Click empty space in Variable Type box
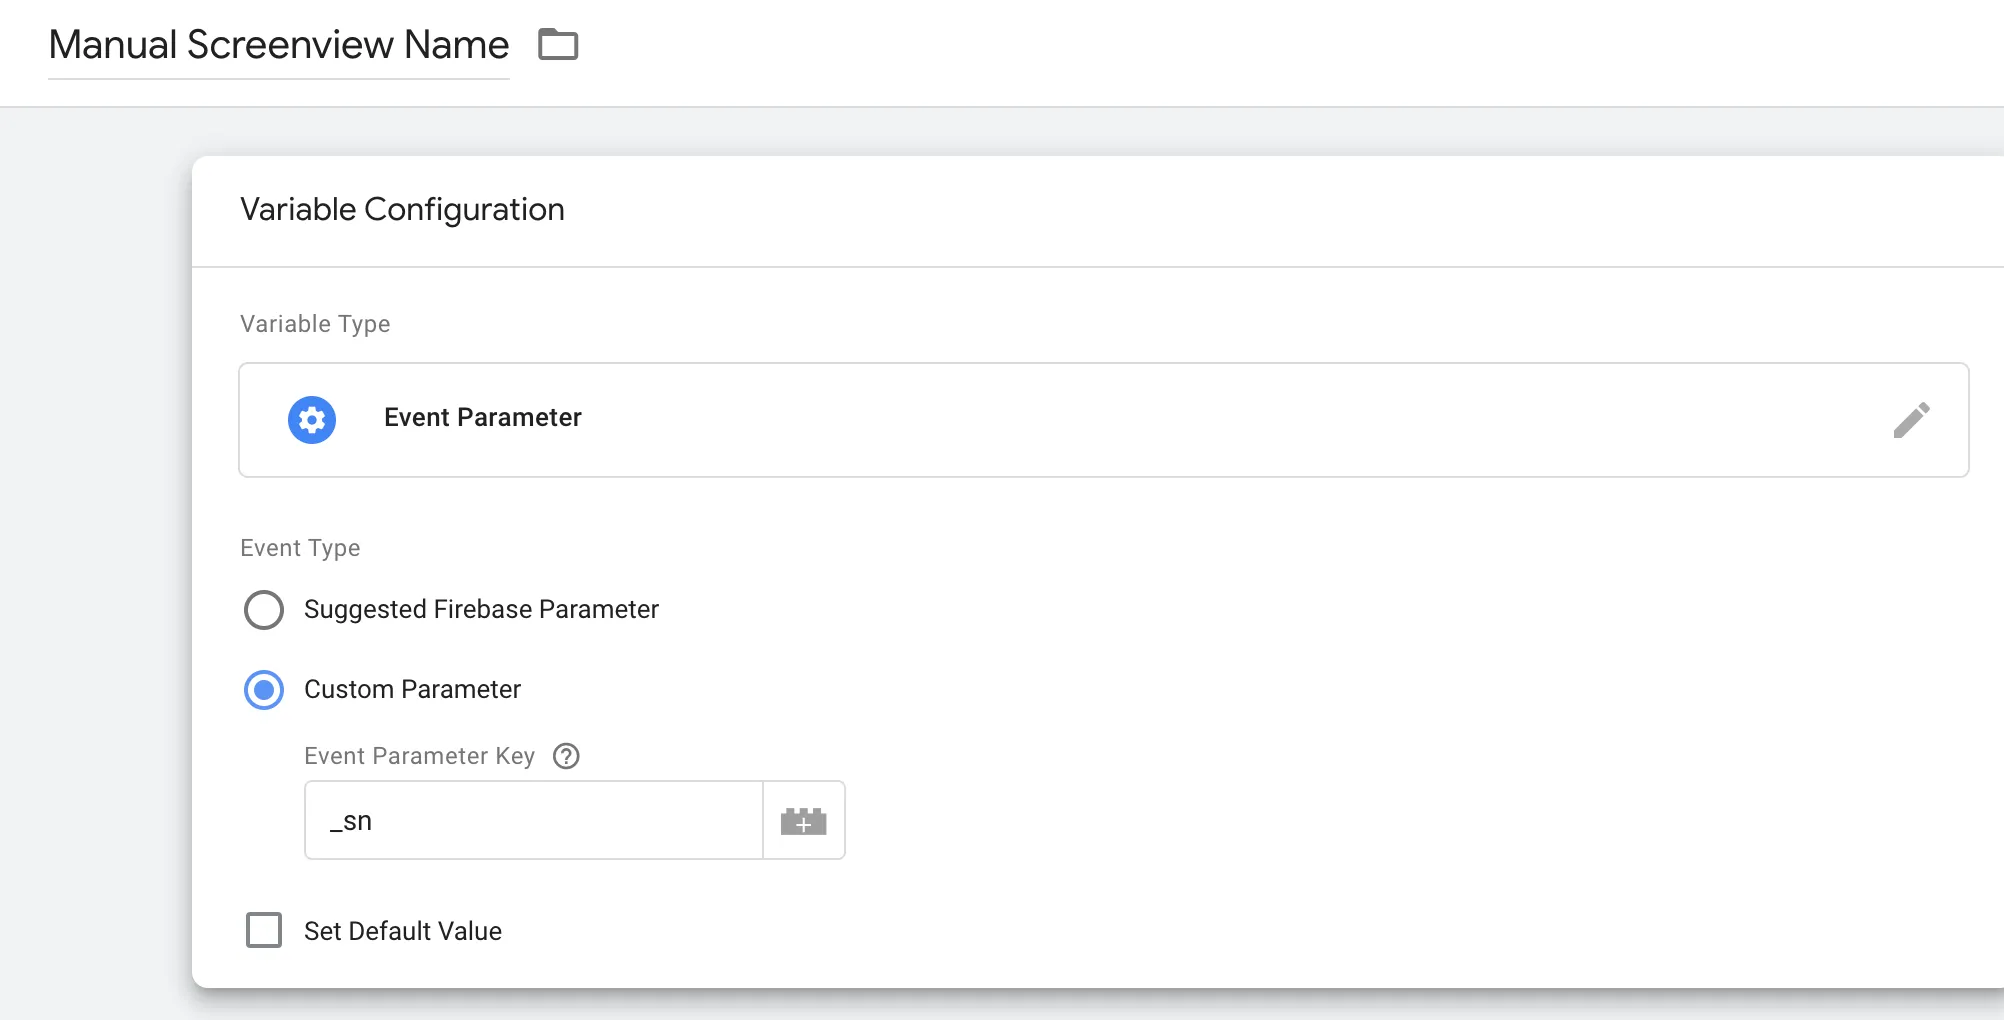The width and height of the screenshot is (2004, 1020). pyautogui.click(x=1200, y=420)
